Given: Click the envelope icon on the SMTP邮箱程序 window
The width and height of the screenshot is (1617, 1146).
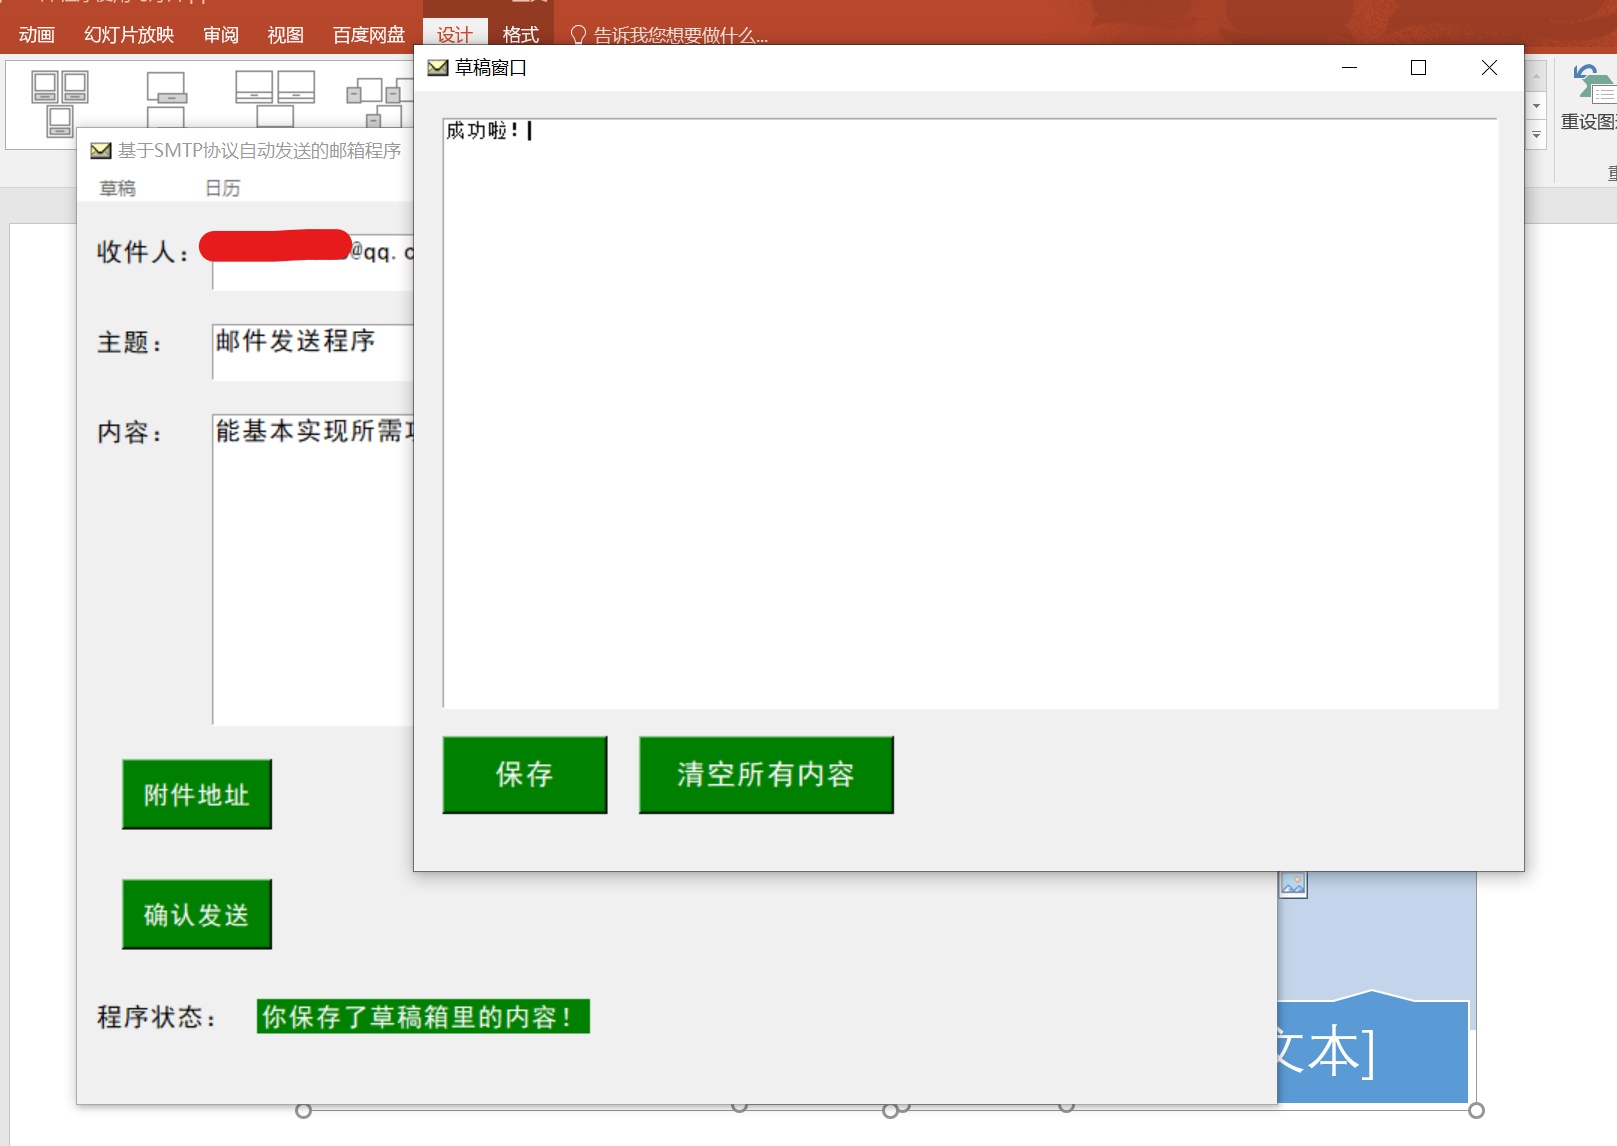Looking at the screenshot, I should coord(101,150).
